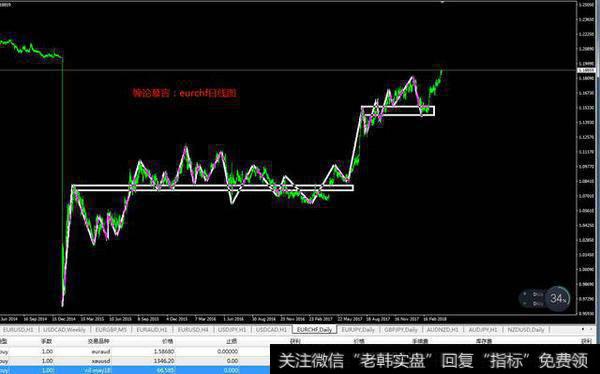The width and height of the screenshot is (600, 374).
Task: Click the chart tabs scroll-left arrow
Action: pyautogui.click(x=583, y=329)
